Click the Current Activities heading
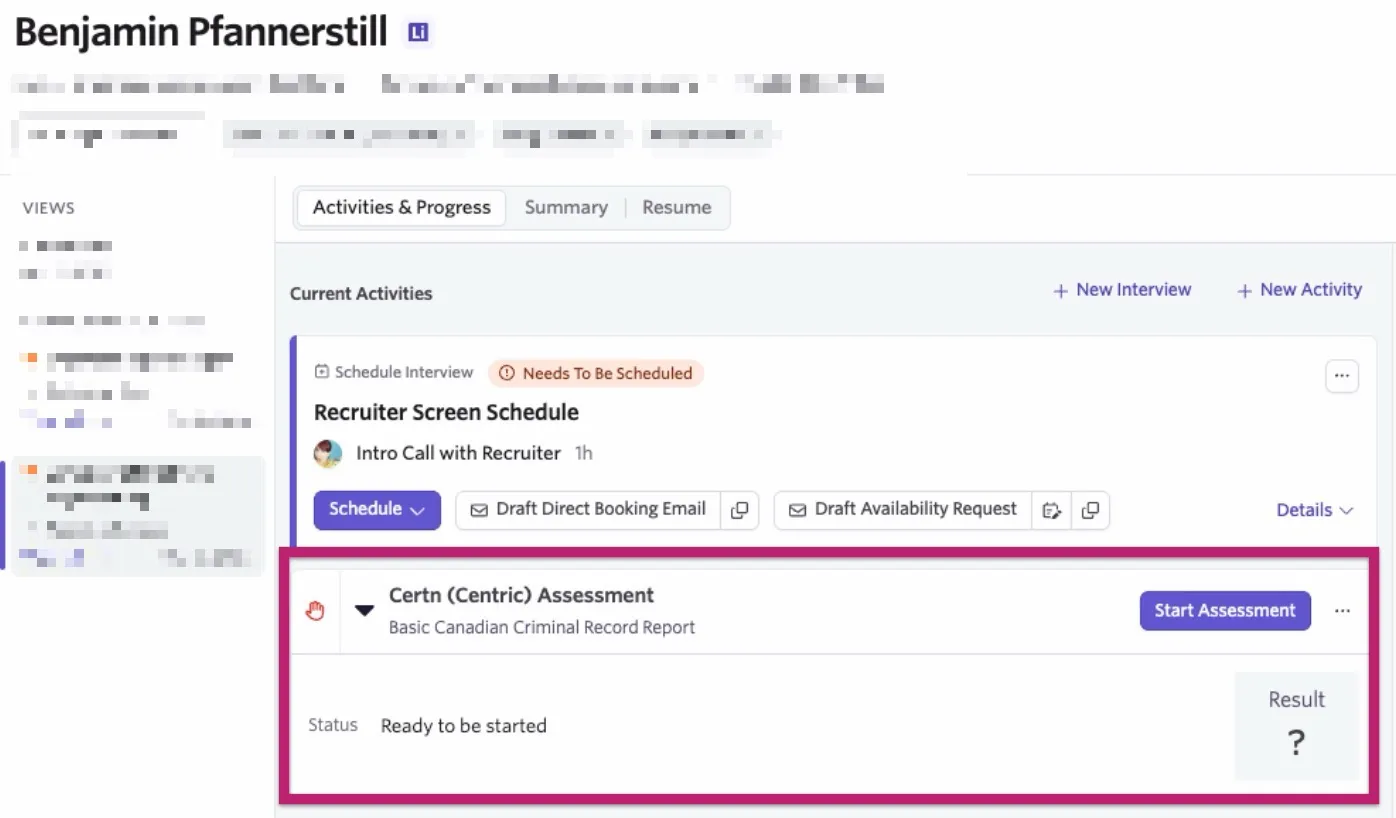Viewport: 1396px width, 818px height. point(361,294)
